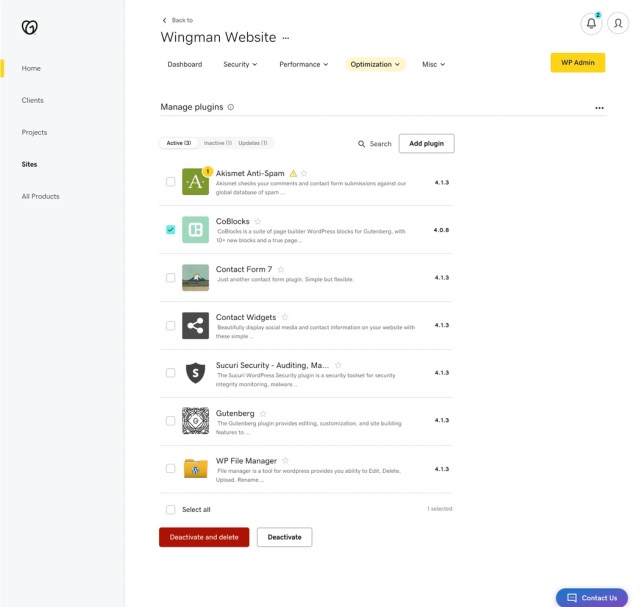This screenshot has width=640, height=607.
Task: Expand the Optimization dropdown
Action: (375, 64)
